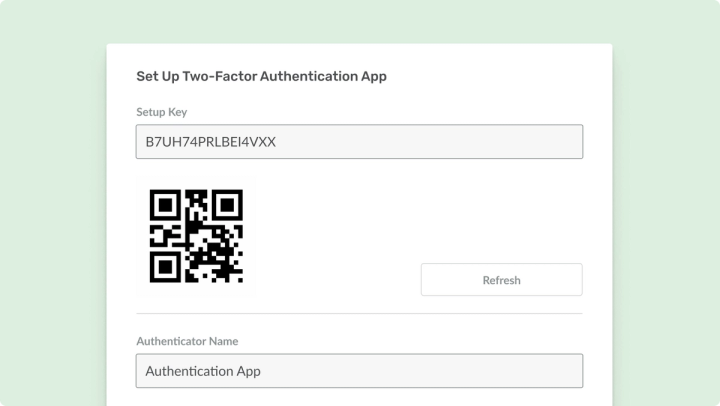Viewport: 720px width, 406px height.
Task: Click the QR code's top-left finder square
Action: (x=164, y=204)
